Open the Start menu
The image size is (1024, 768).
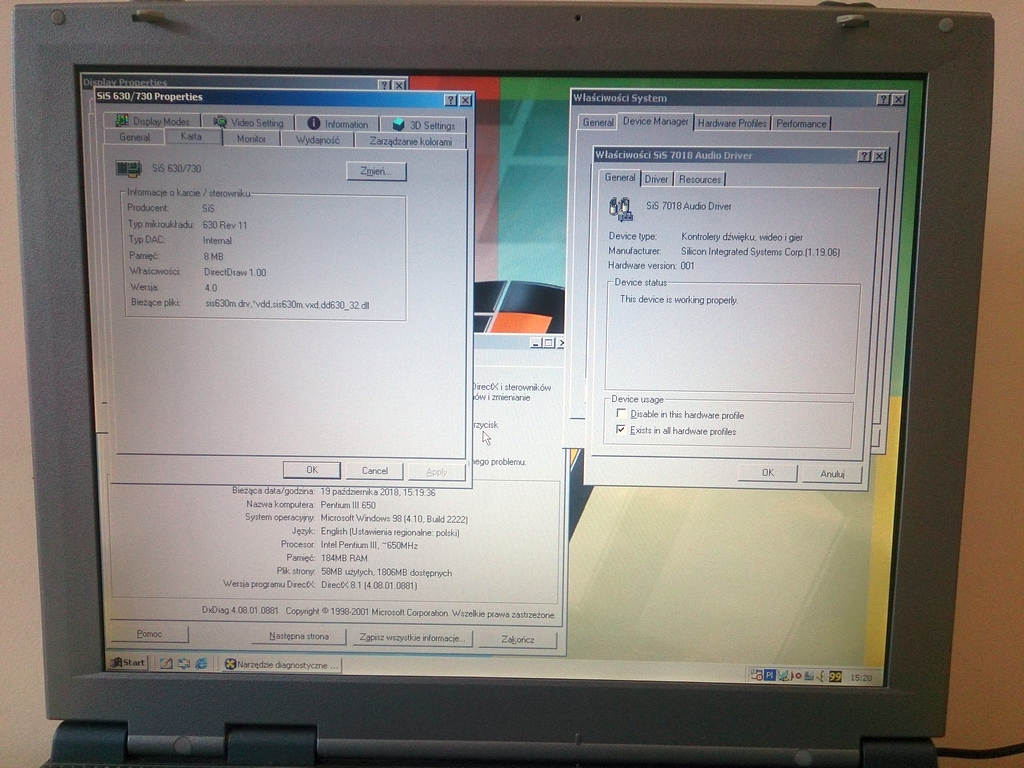coord(128,662)
